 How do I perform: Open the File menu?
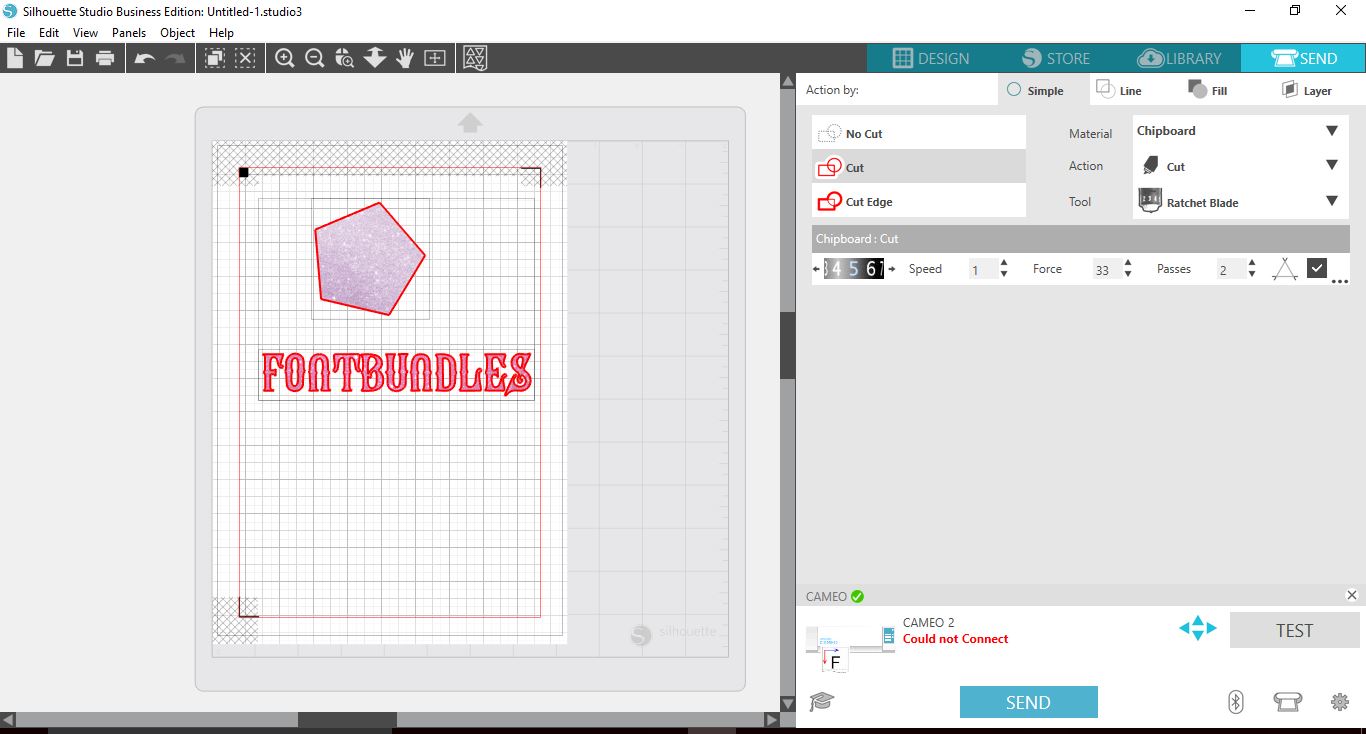tap(15, 33)
